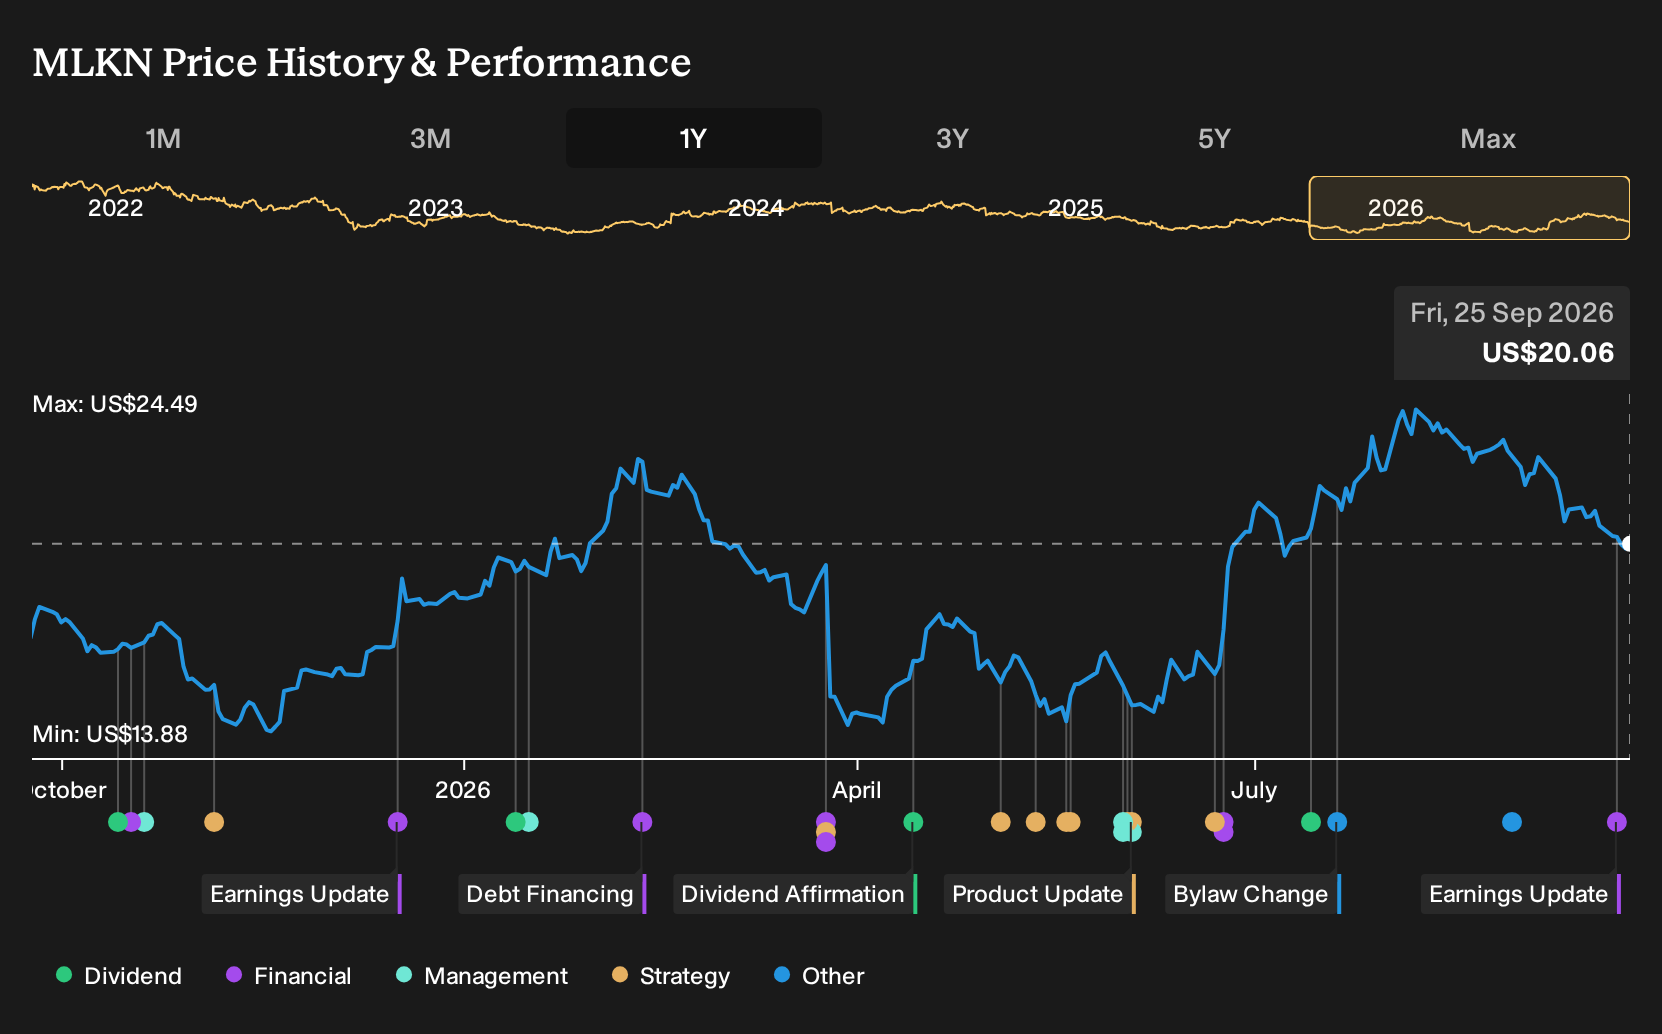Screen dimensions: 1662x1034
Task: Click the purple marker above the Debt Financing label
Action: (642, 822)
